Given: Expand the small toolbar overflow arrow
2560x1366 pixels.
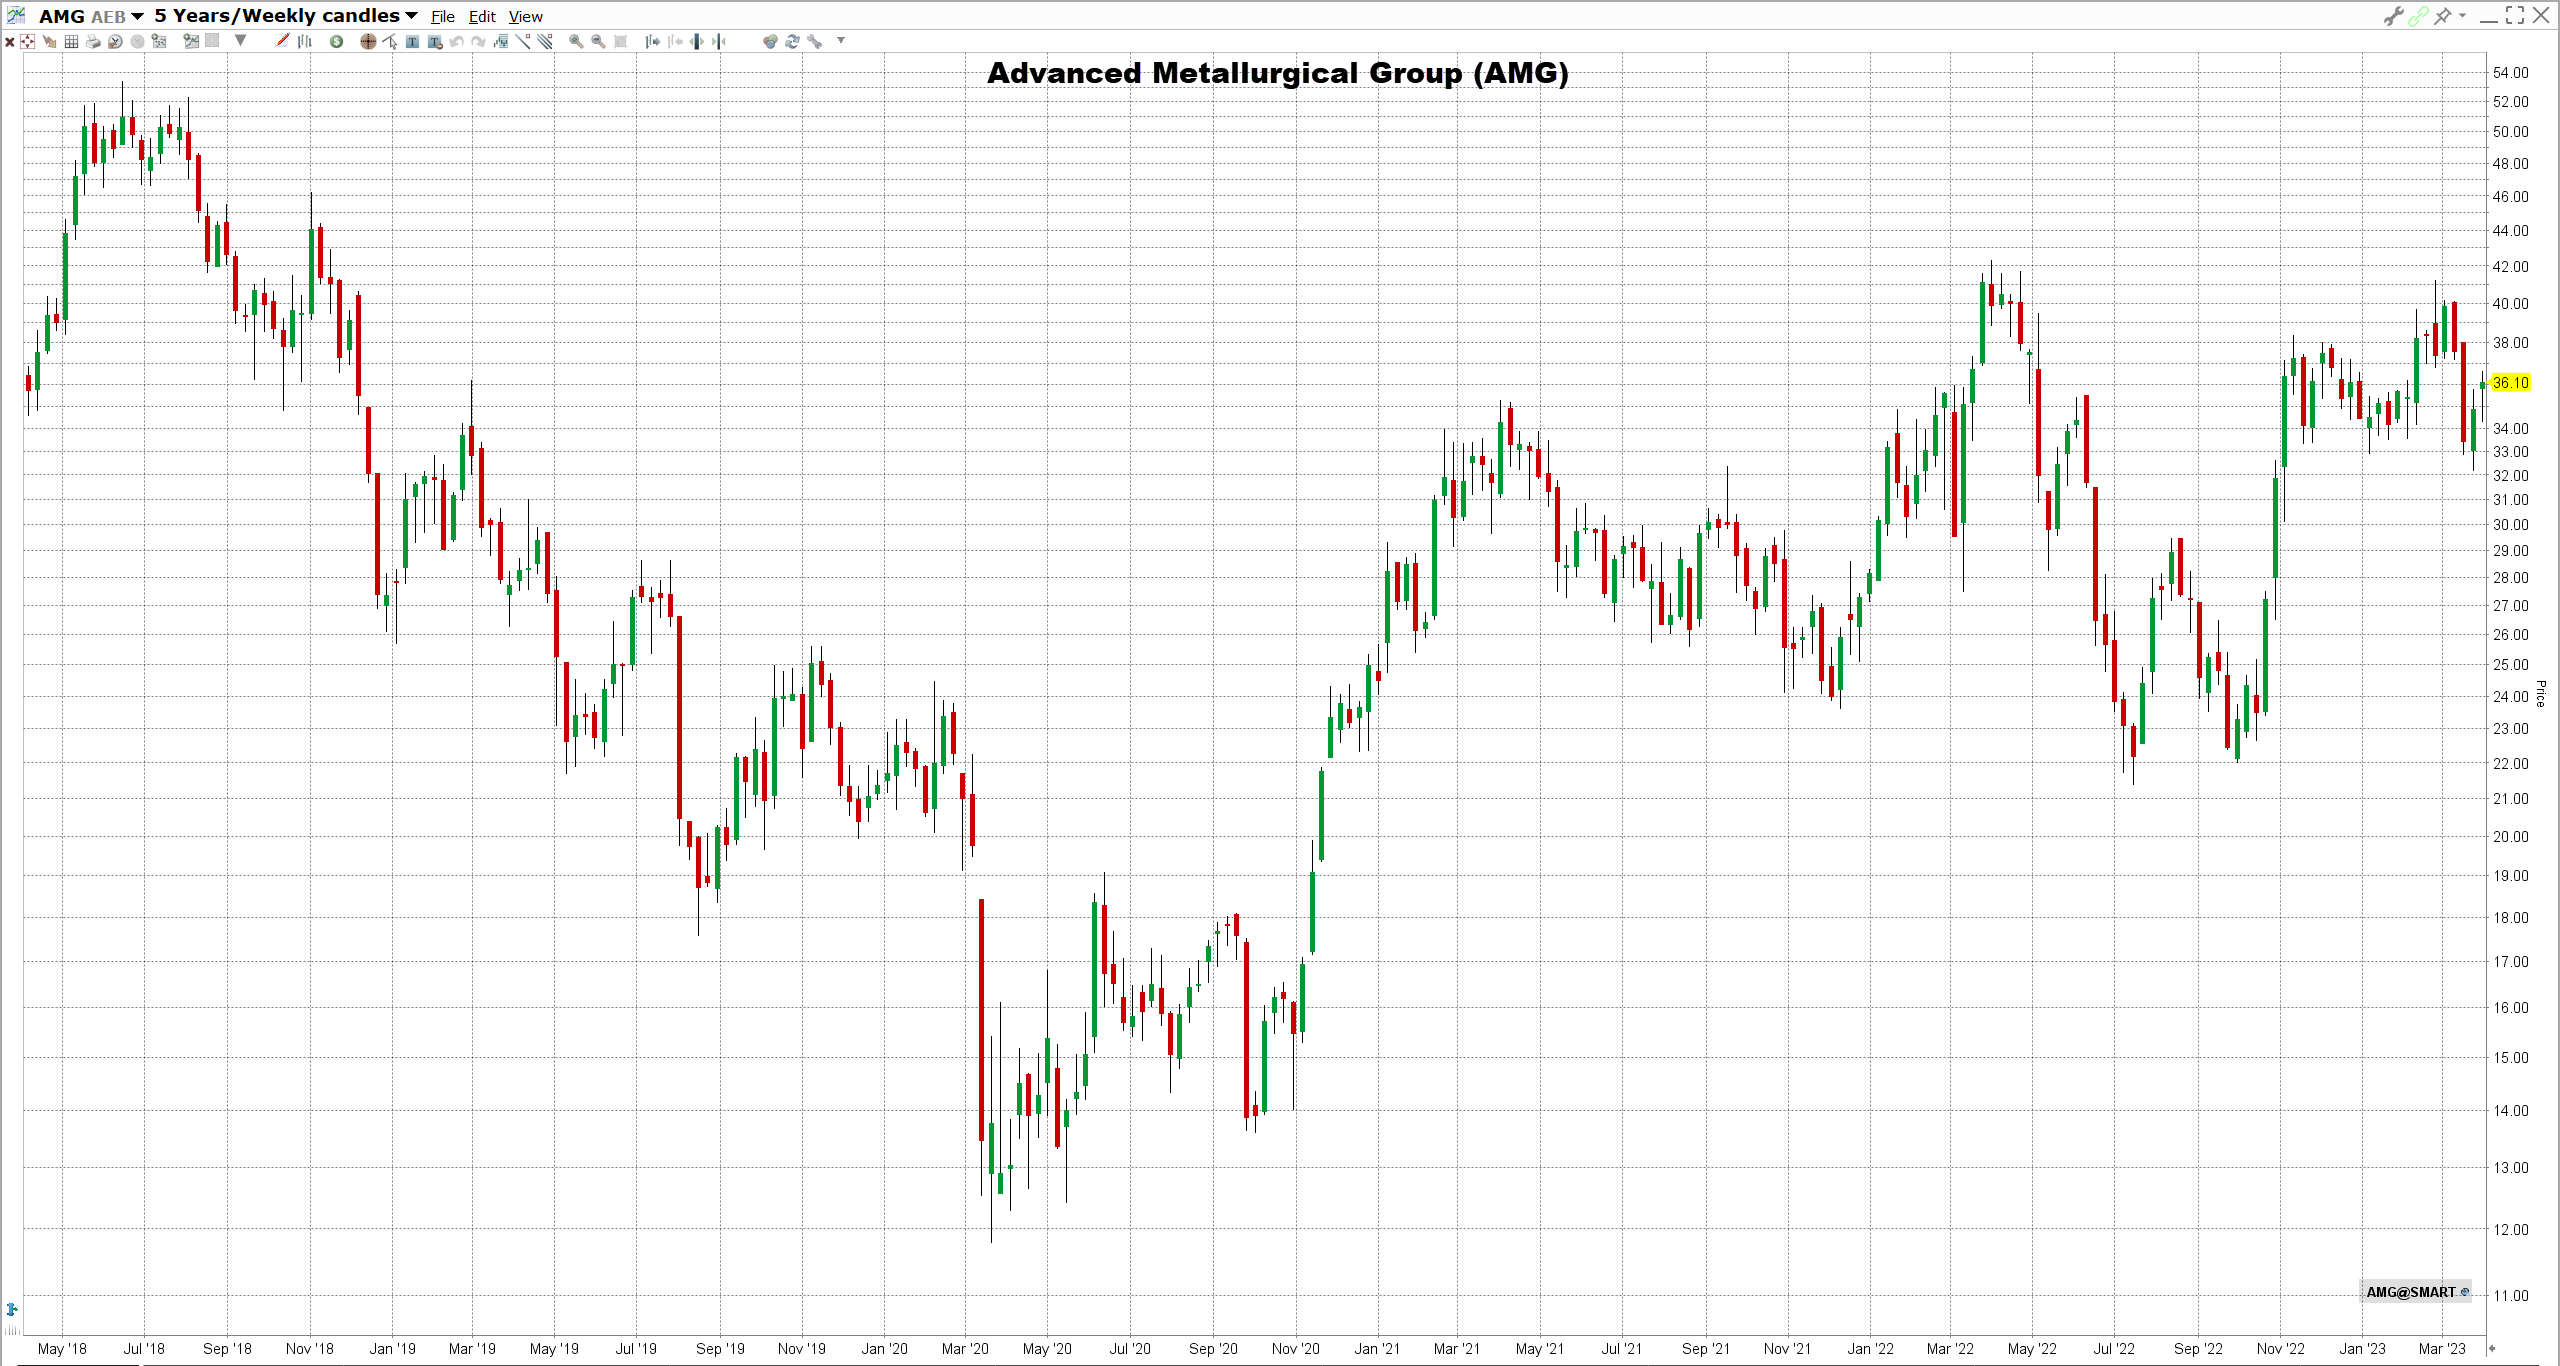Looking at the screenshot, I should click(841, 40).
